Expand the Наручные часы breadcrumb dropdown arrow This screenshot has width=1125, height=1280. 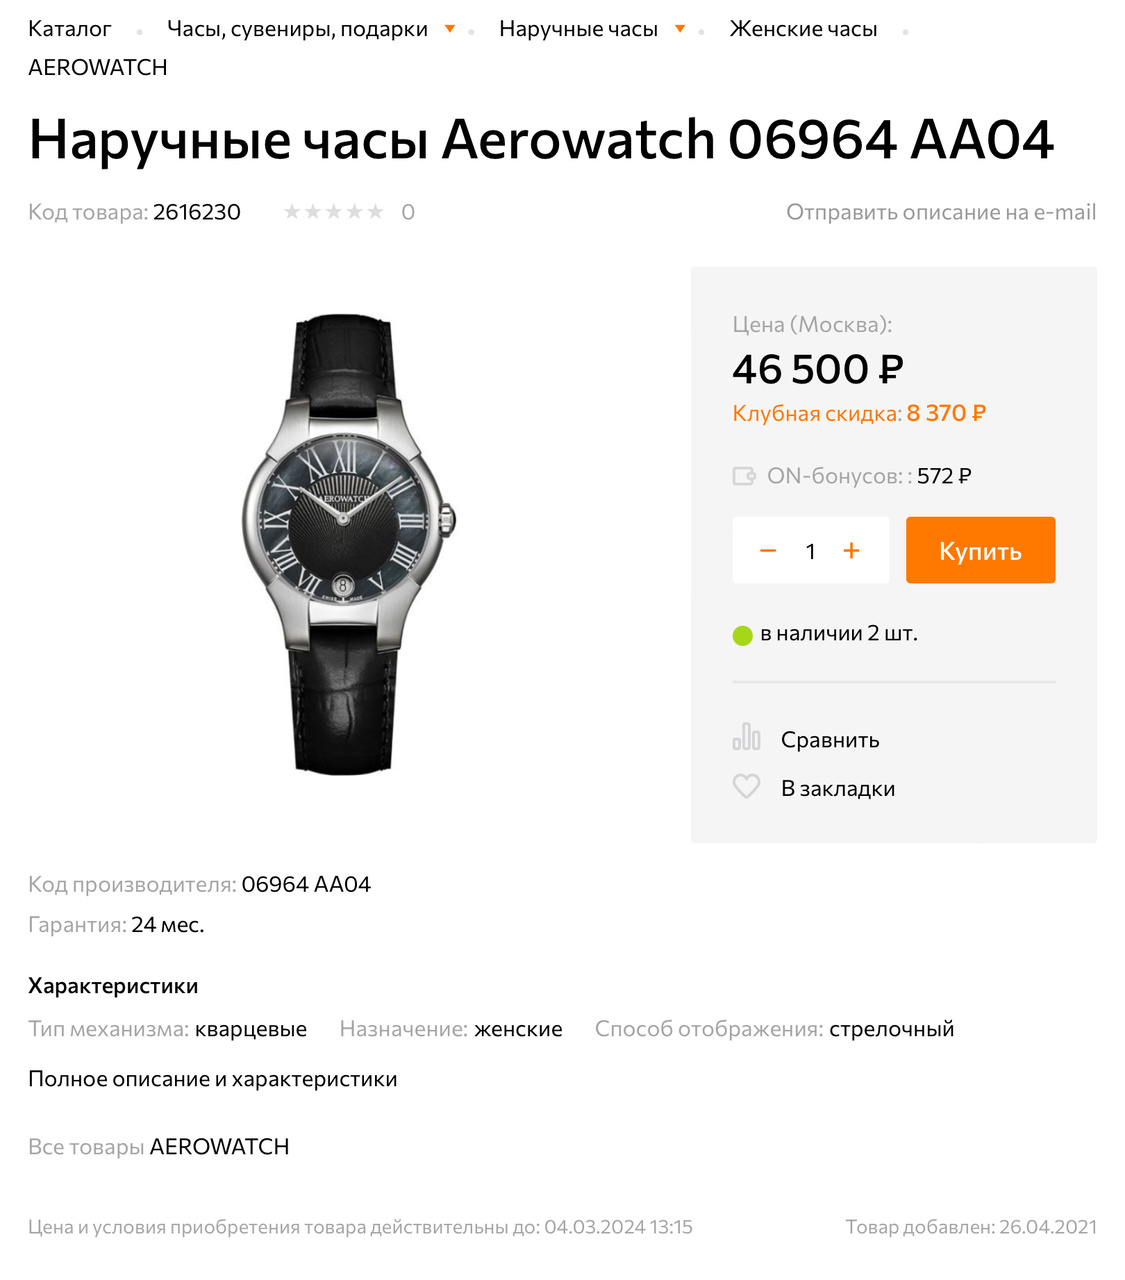(680, 29)
